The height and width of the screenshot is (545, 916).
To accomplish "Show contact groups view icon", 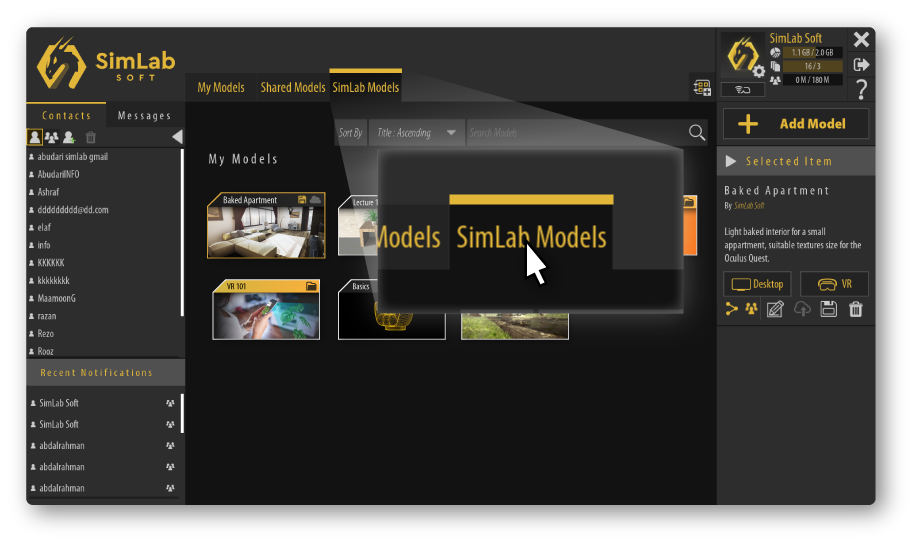I will pos(51,137).
